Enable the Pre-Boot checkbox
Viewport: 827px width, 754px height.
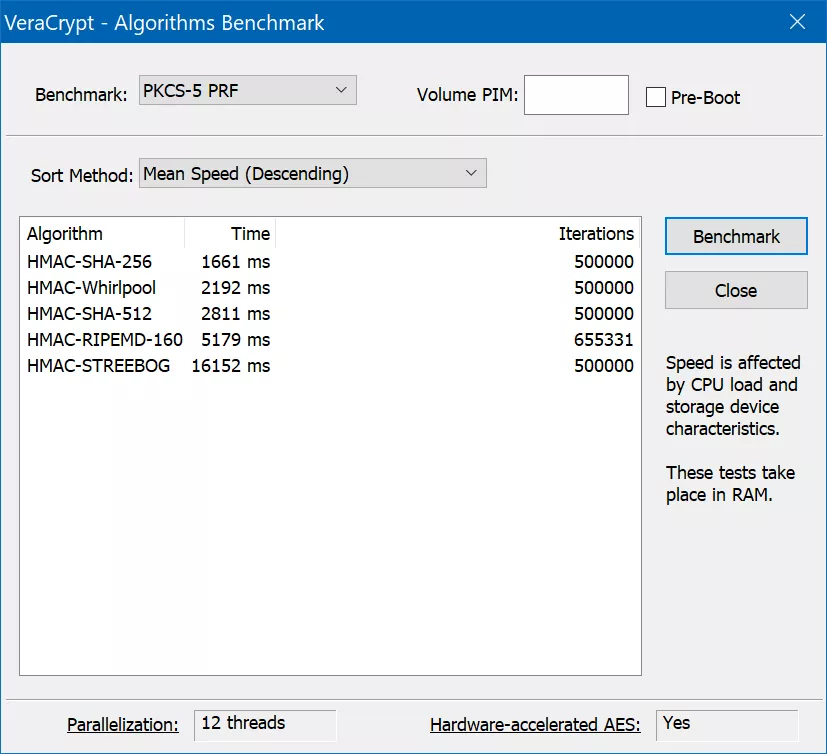pos(656,97)
